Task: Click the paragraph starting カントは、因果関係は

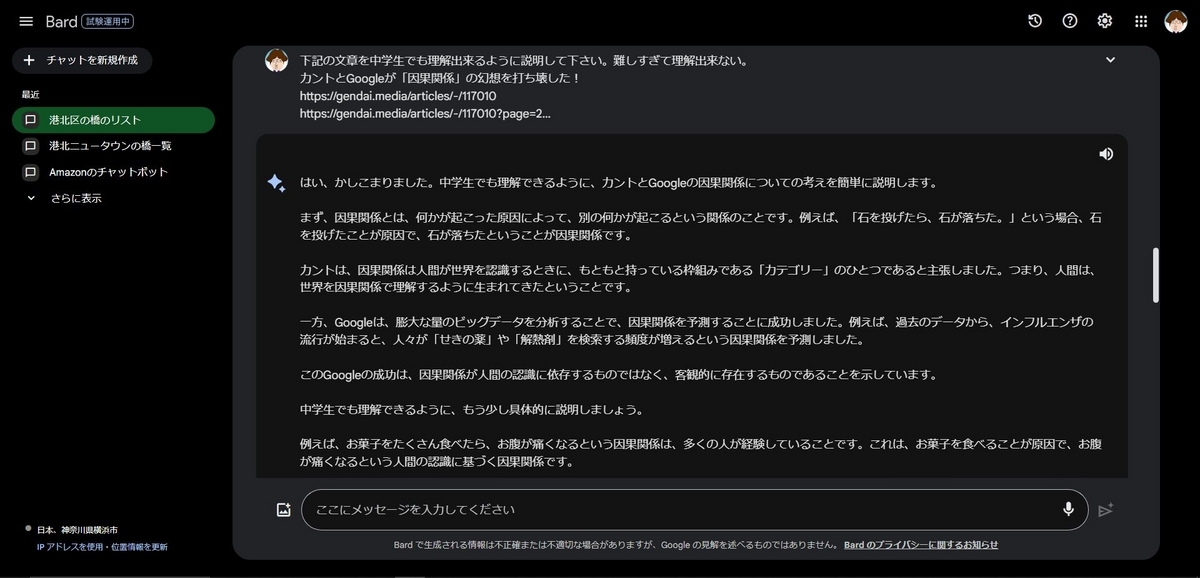Action: pyautogui.click(x=697, y=279)
